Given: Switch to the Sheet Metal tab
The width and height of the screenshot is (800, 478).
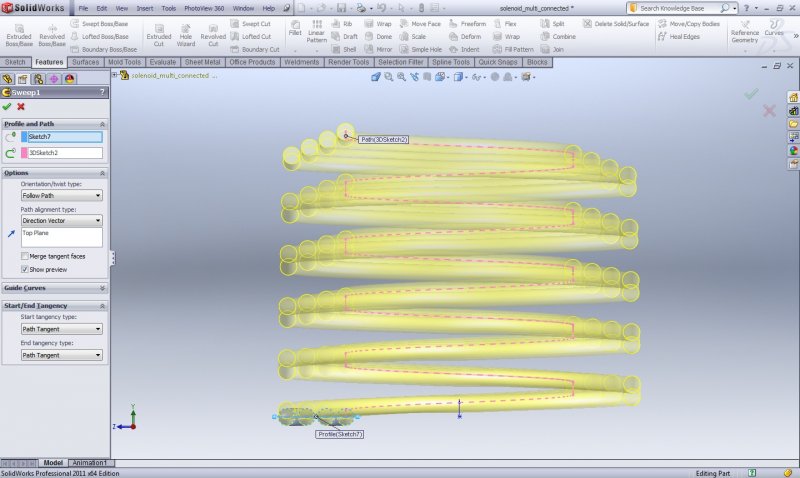Looking at the screenshot, I should pos(203,62).
